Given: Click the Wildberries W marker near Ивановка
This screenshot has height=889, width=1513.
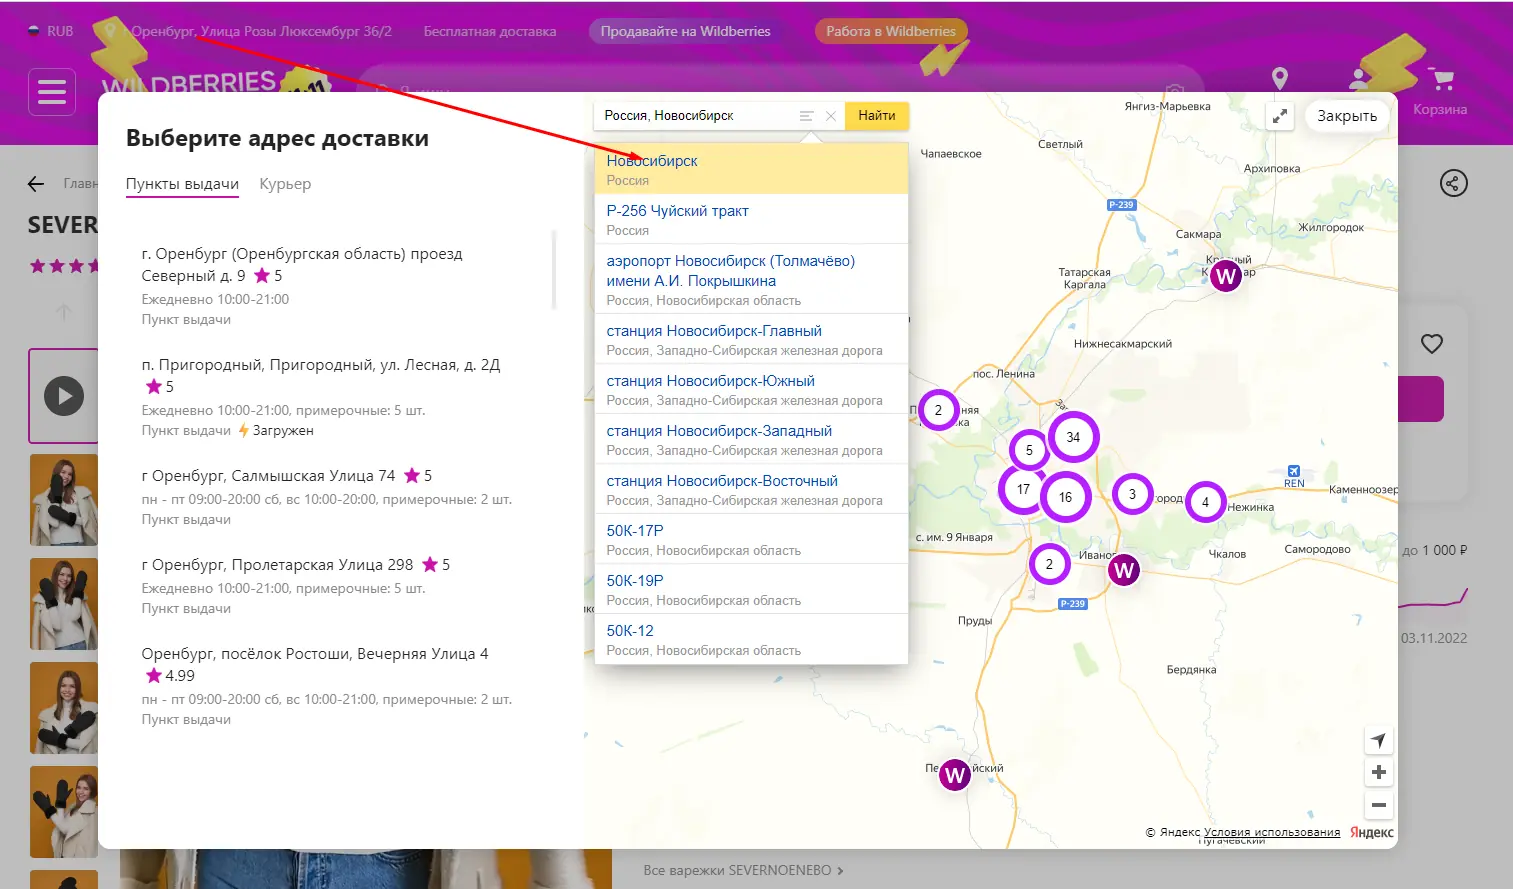Looking at the screenshot, I should click(x=1124, y=570).
